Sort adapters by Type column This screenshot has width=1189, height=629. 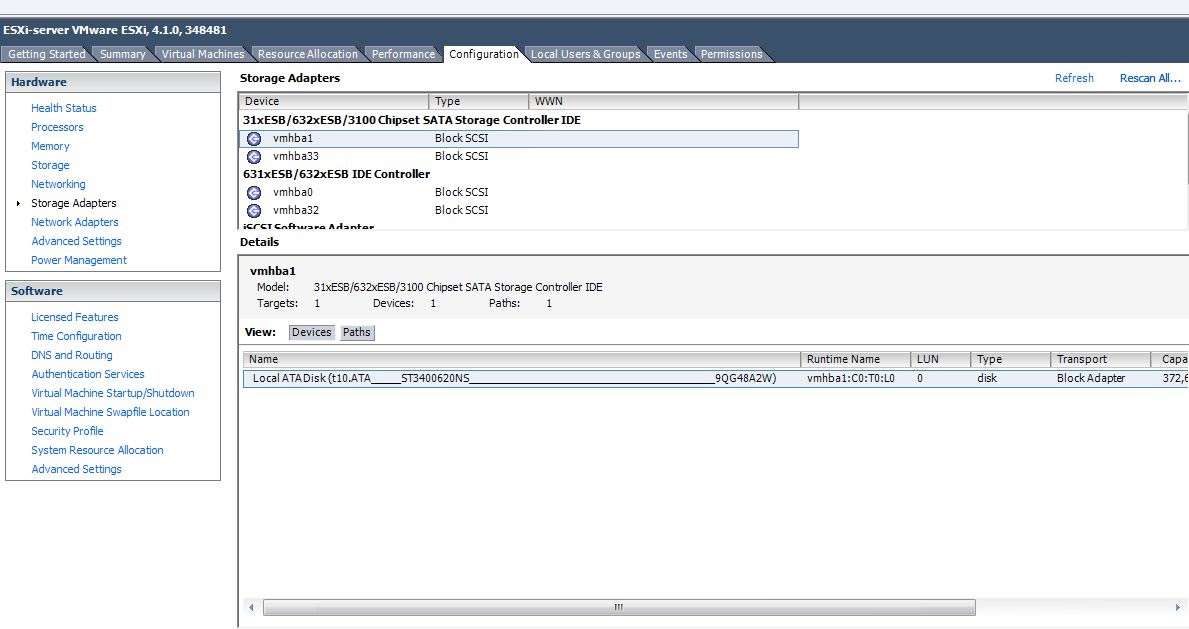click(478, 102)
